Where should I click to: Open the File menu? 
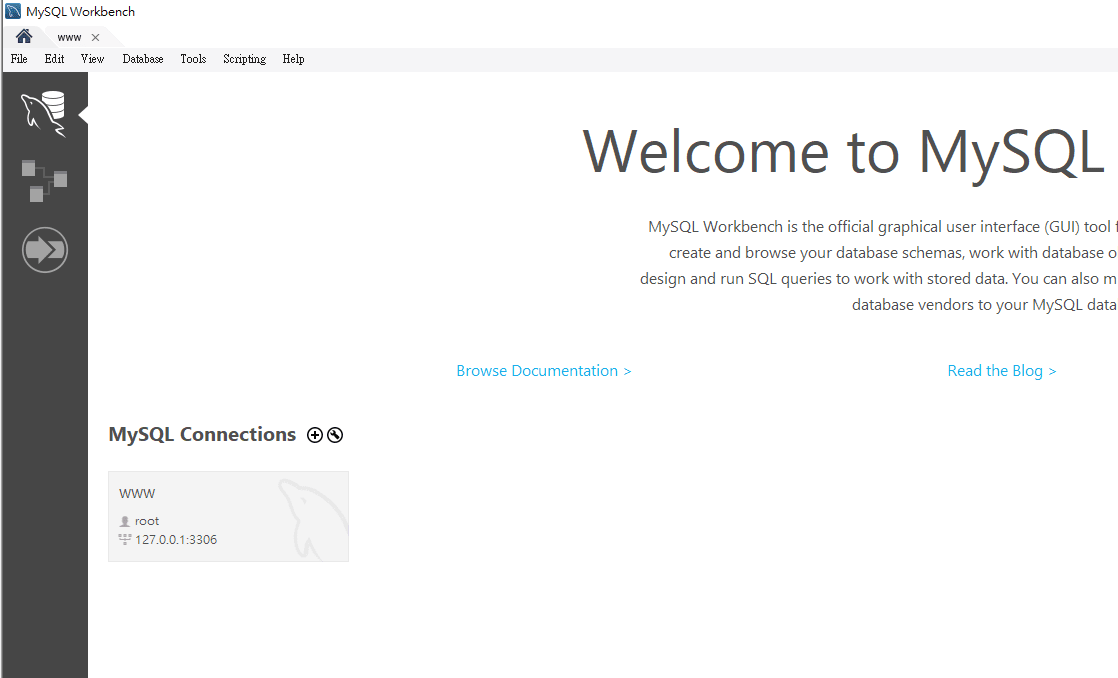click(x=19, y=59)
